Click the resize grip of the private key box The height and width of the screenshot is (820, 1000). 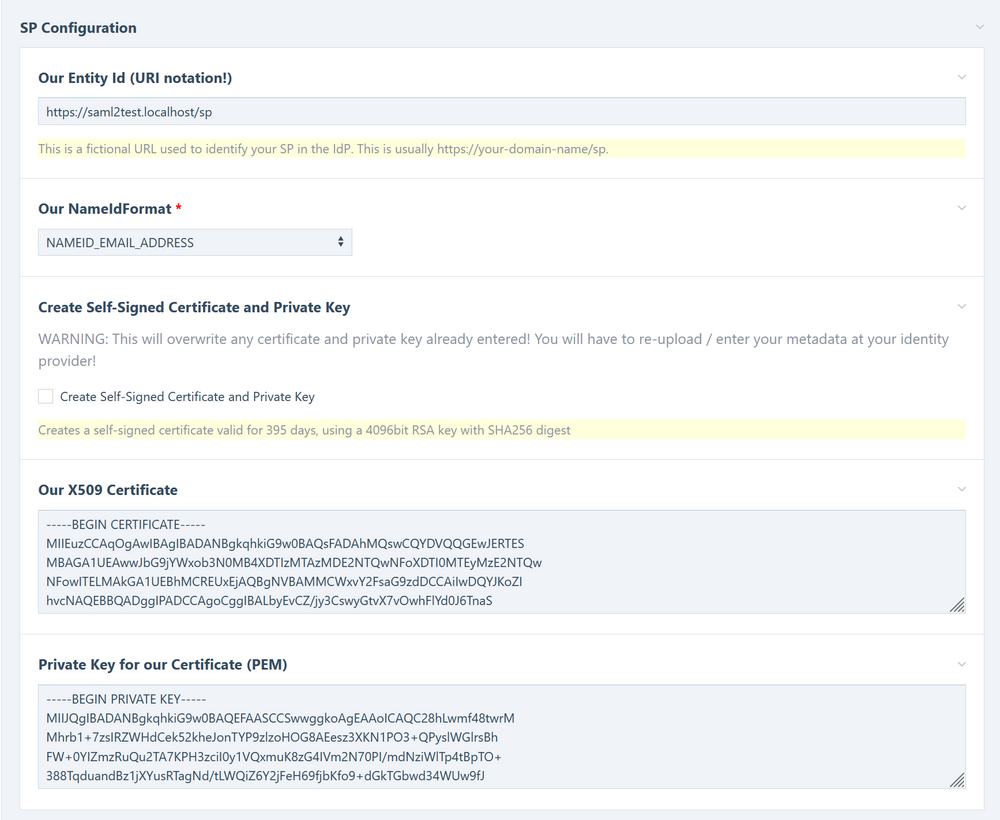pos(957,781)
